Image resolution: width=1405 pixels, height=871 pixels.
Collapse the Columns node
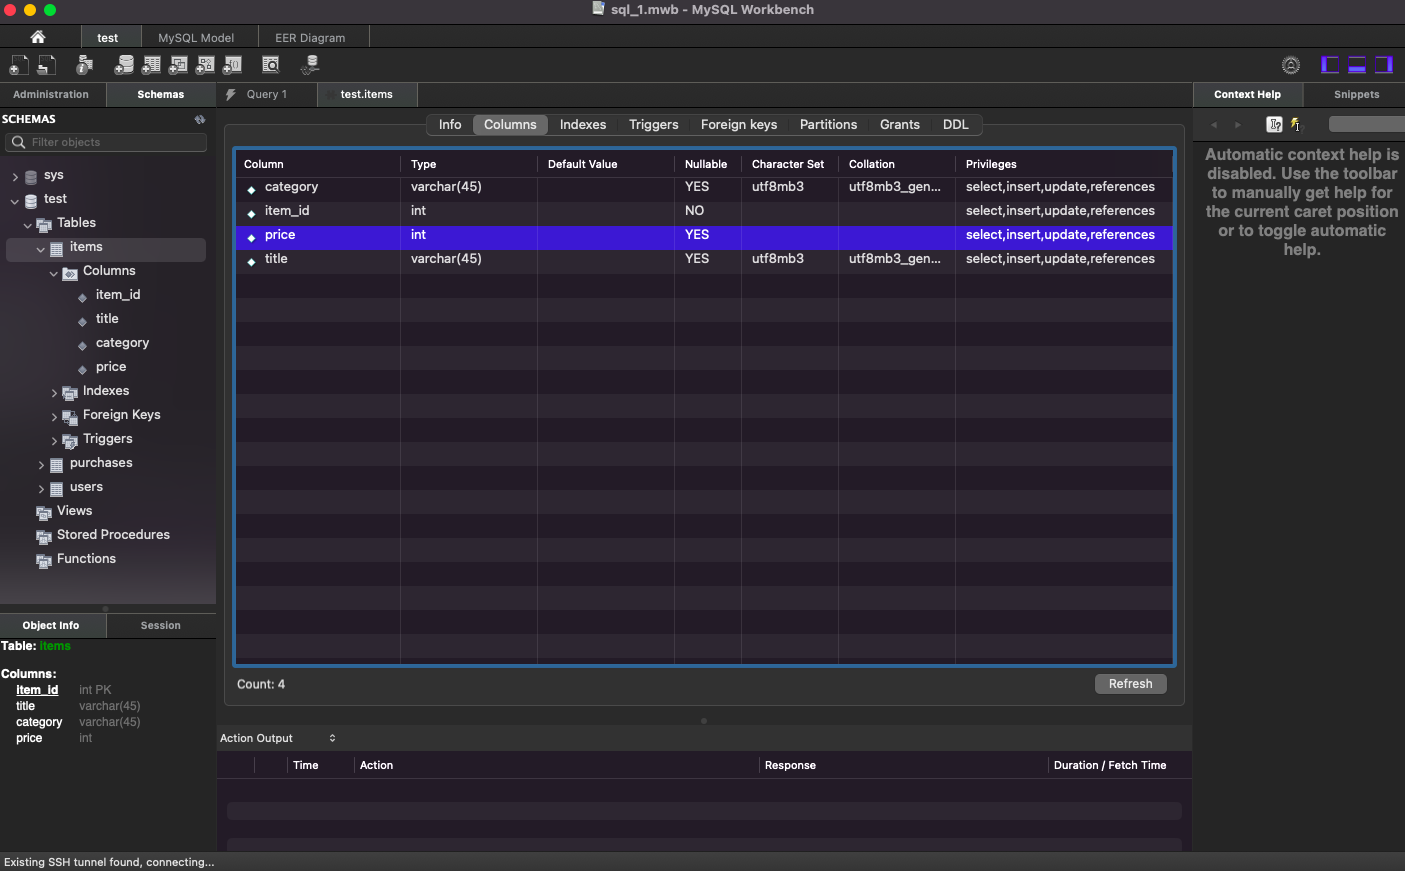[54, 273]
